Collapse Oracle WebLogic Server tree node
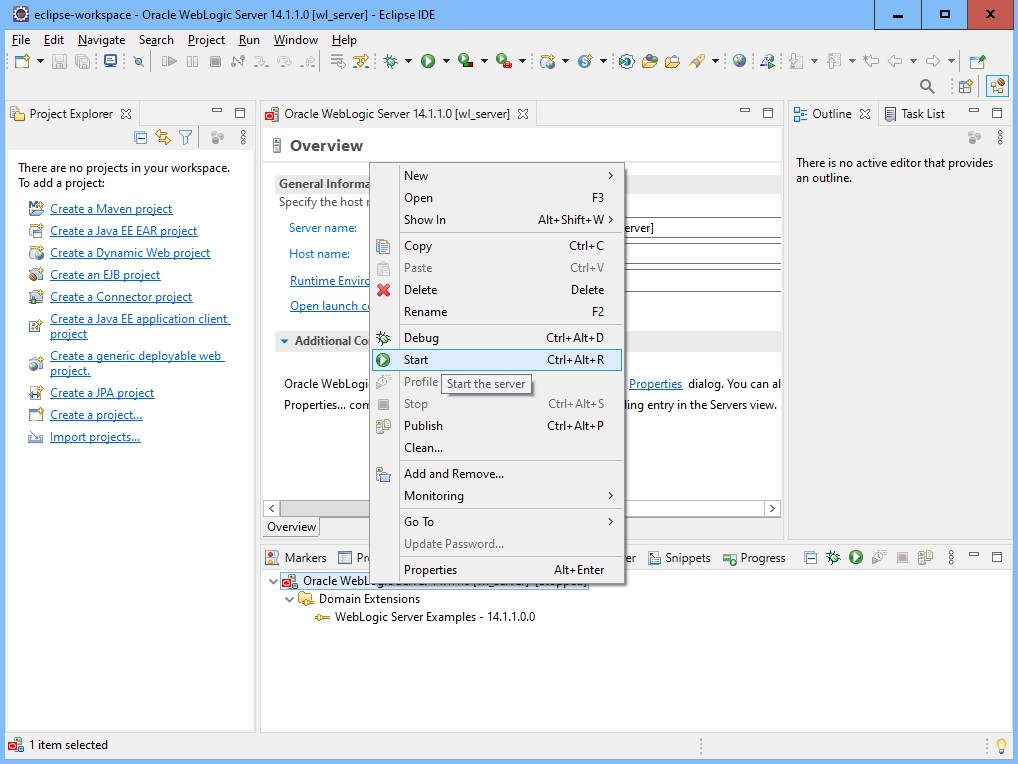 [x=273, y=581]
